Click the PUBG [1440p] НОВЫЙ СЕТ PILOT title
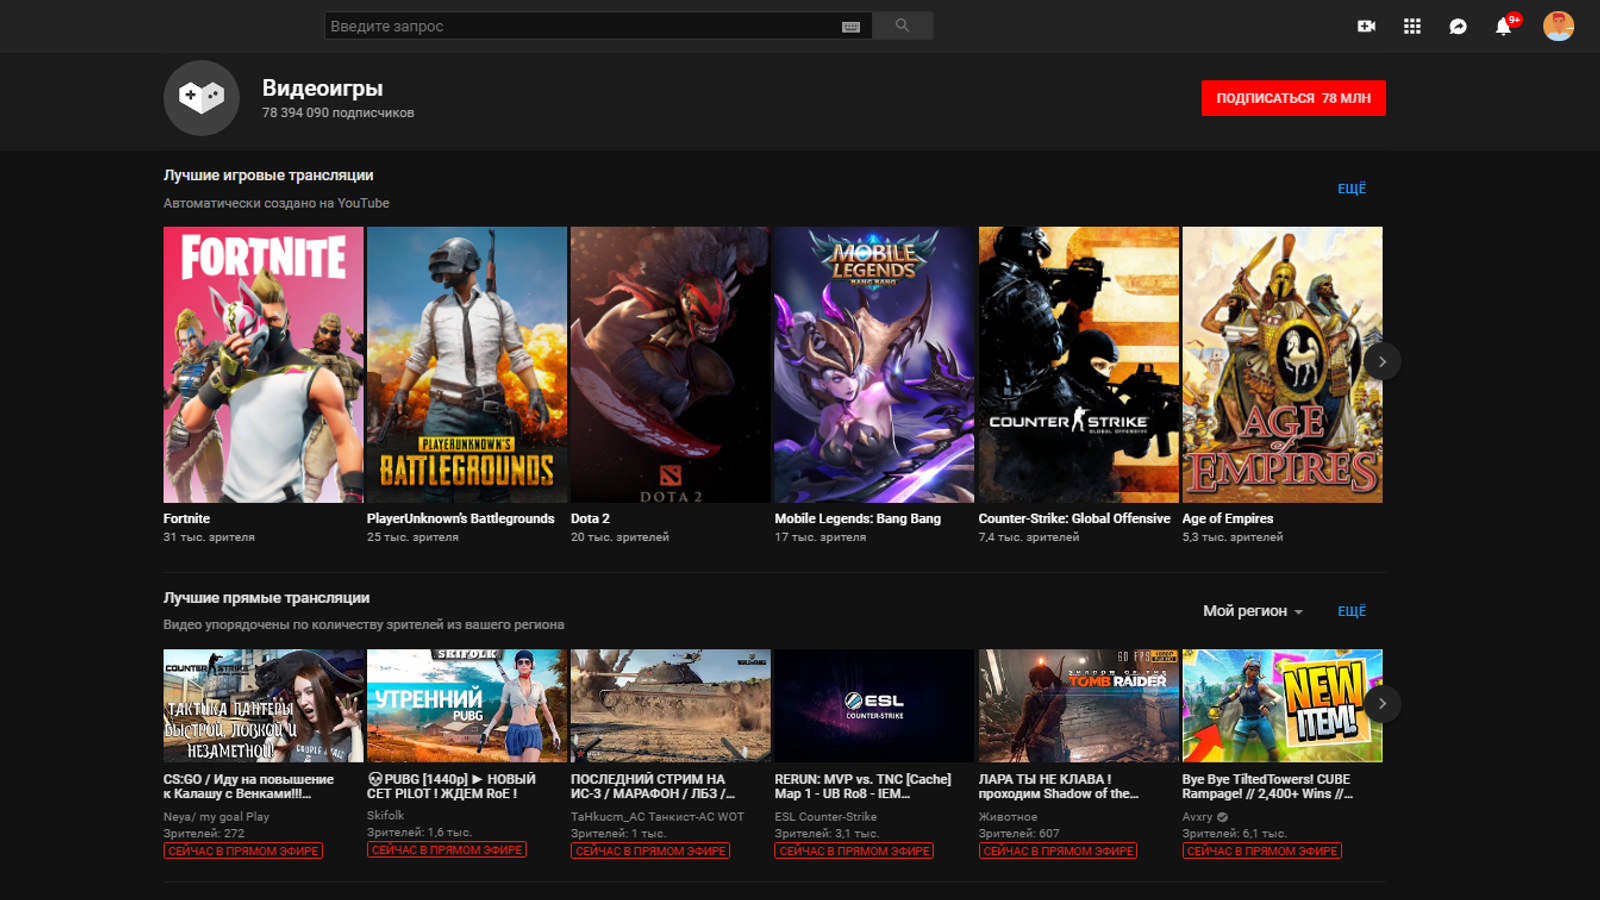The height and width of the screenshot is (900, 1600). pos(452,787)
